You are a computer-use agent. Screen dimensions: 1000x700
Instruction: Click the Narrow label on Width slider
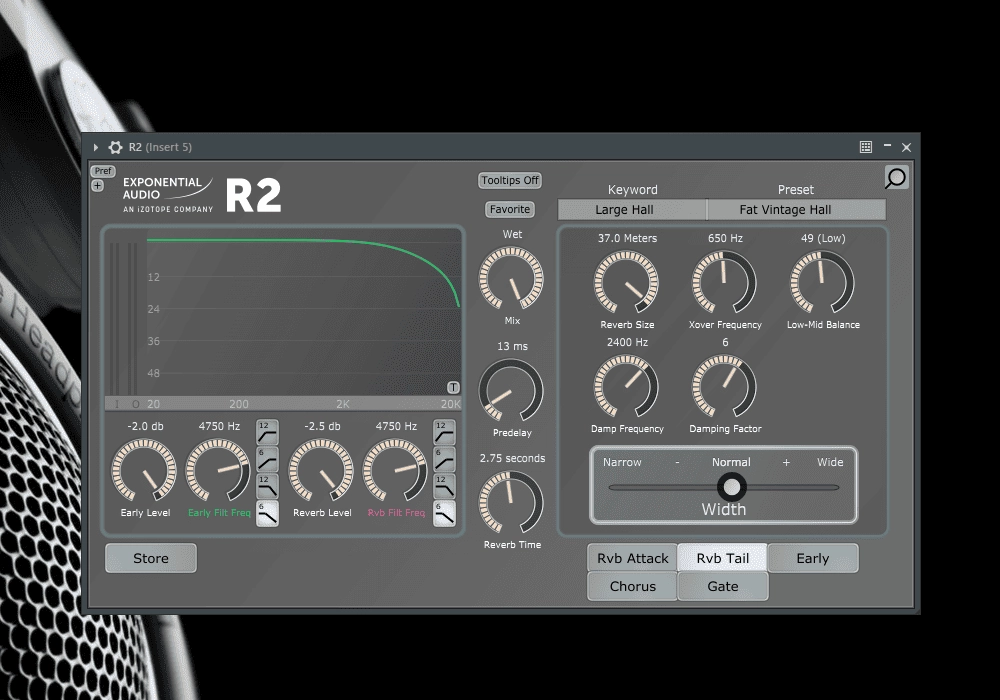pos(622,462)
